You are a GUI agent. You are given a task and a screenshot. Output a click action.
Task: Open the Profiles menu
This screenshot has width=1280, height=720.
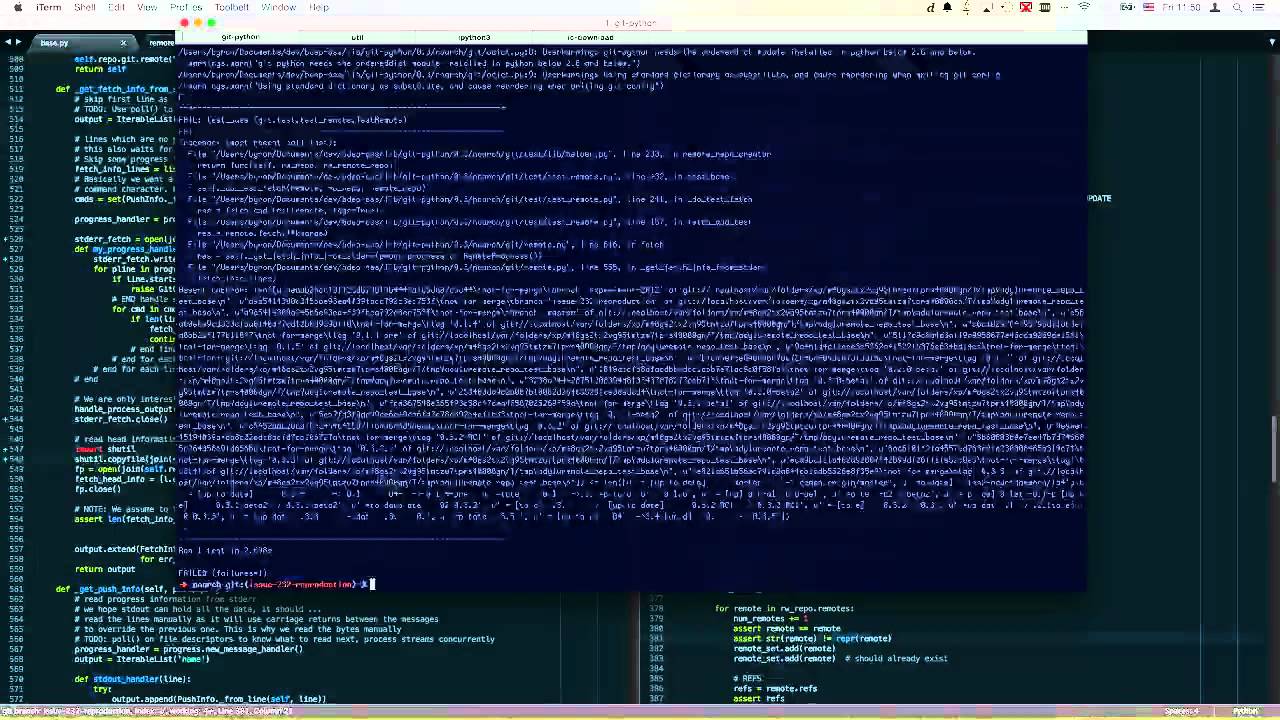[186, 7]
